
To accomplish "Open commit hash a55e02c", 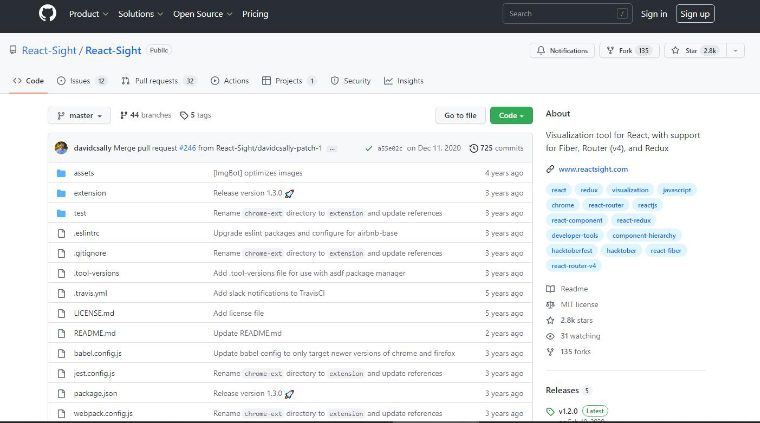I will (390, 148).
